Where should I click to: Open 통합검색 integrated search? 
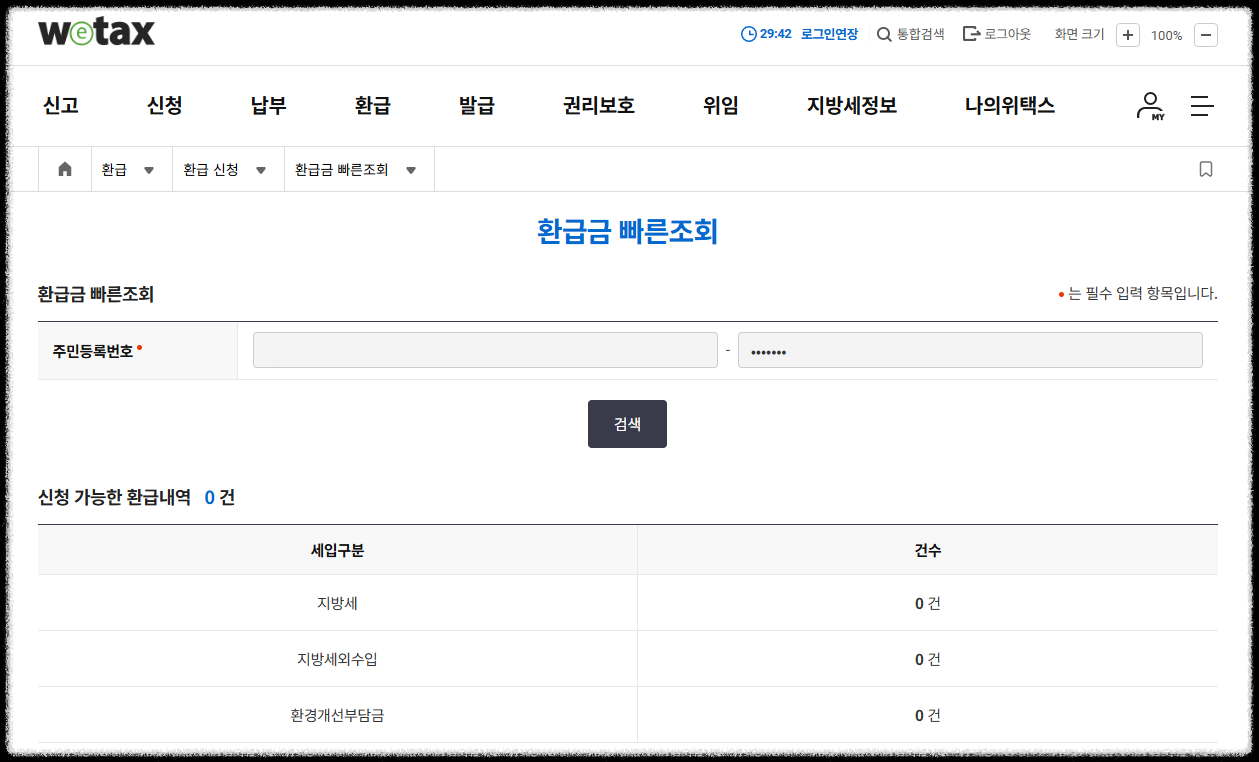coord(910,34)
